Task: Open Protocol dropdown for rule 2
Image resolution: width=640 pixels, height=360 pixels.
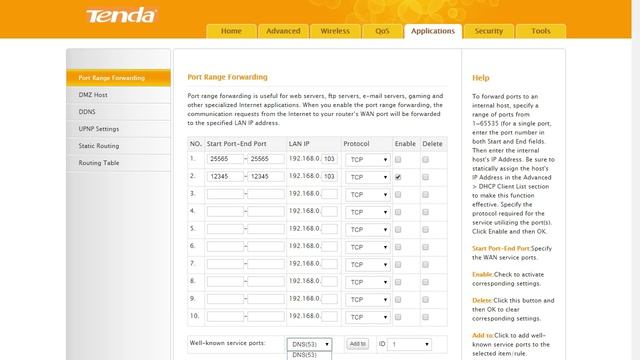Action: [x=367, y=178]
